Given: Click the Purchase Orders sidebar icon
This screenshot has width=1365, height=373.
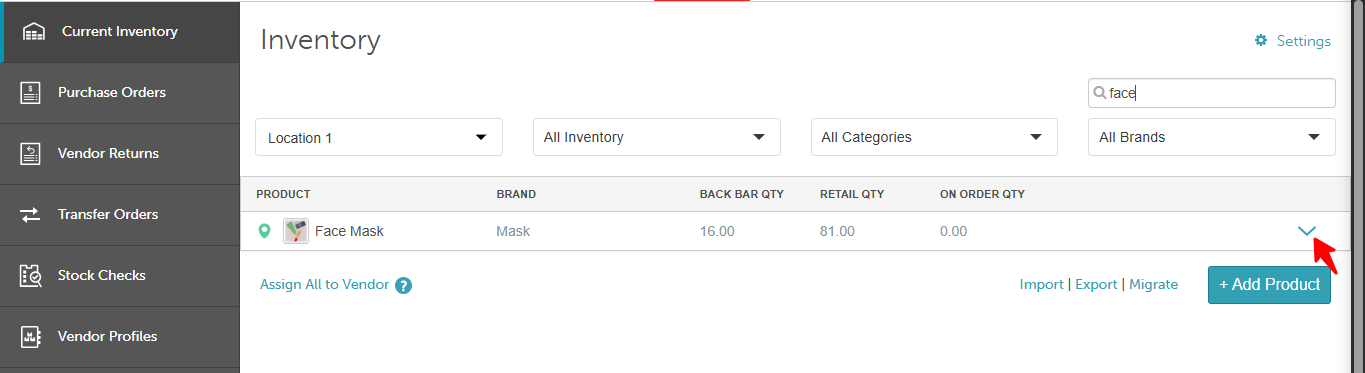Looking at the screenshot, I should tap(30, 92).
